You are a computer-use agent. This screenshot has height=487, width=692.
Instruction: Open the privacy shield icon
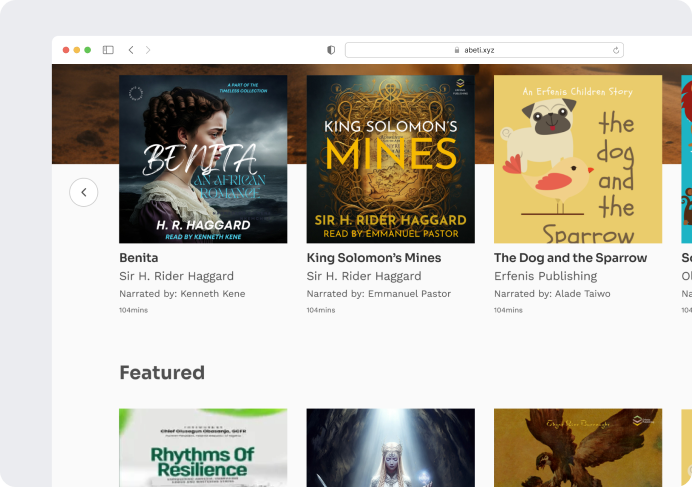pos(331,50)
